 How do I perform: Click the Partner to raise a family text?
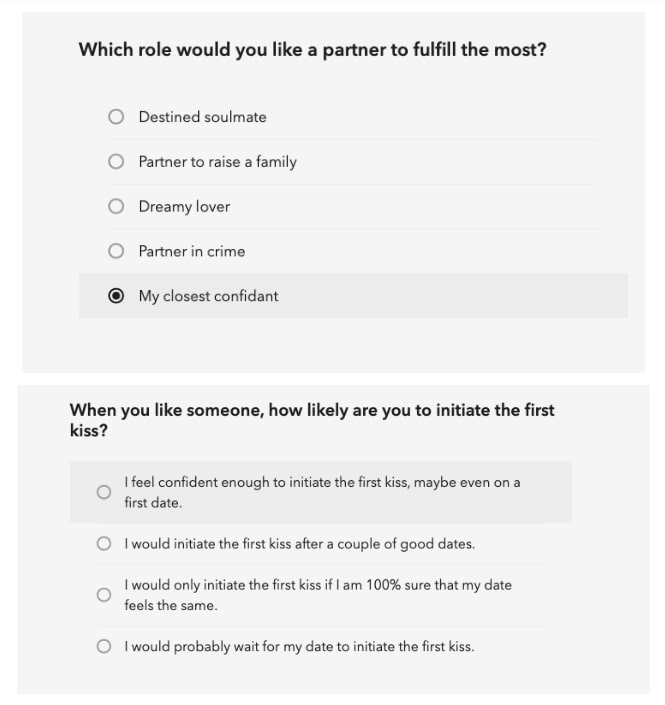click(x=218, y=162)
